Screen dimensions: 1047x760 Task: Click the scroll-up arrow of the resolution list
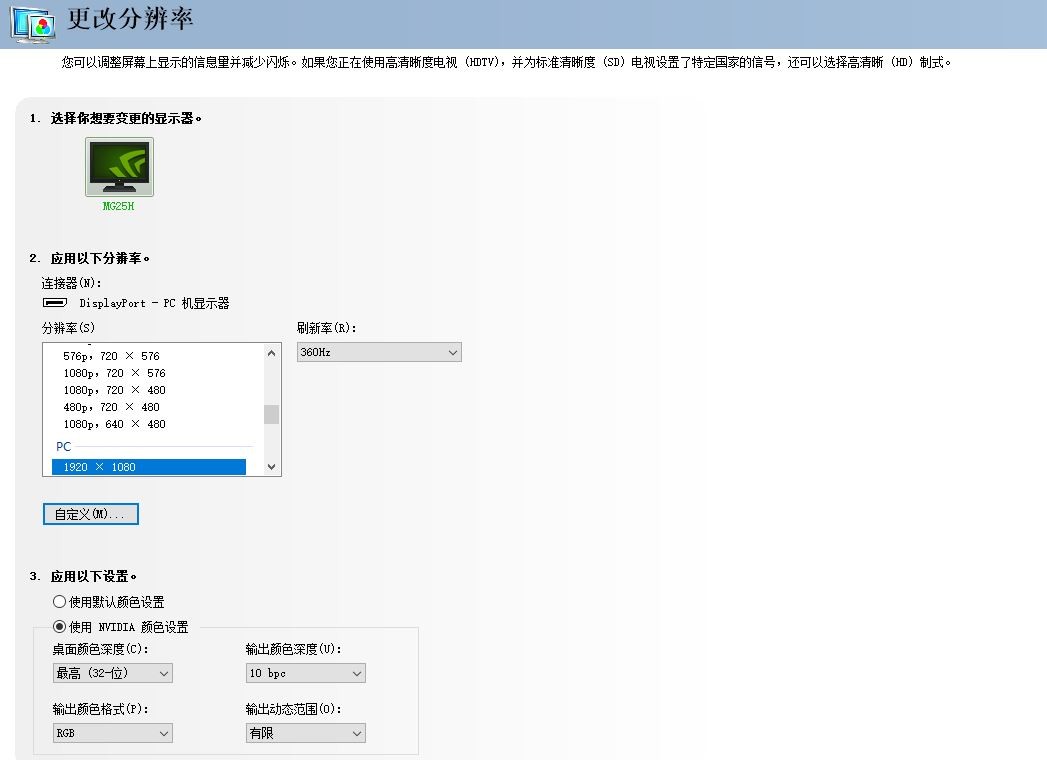coord(271,352)
